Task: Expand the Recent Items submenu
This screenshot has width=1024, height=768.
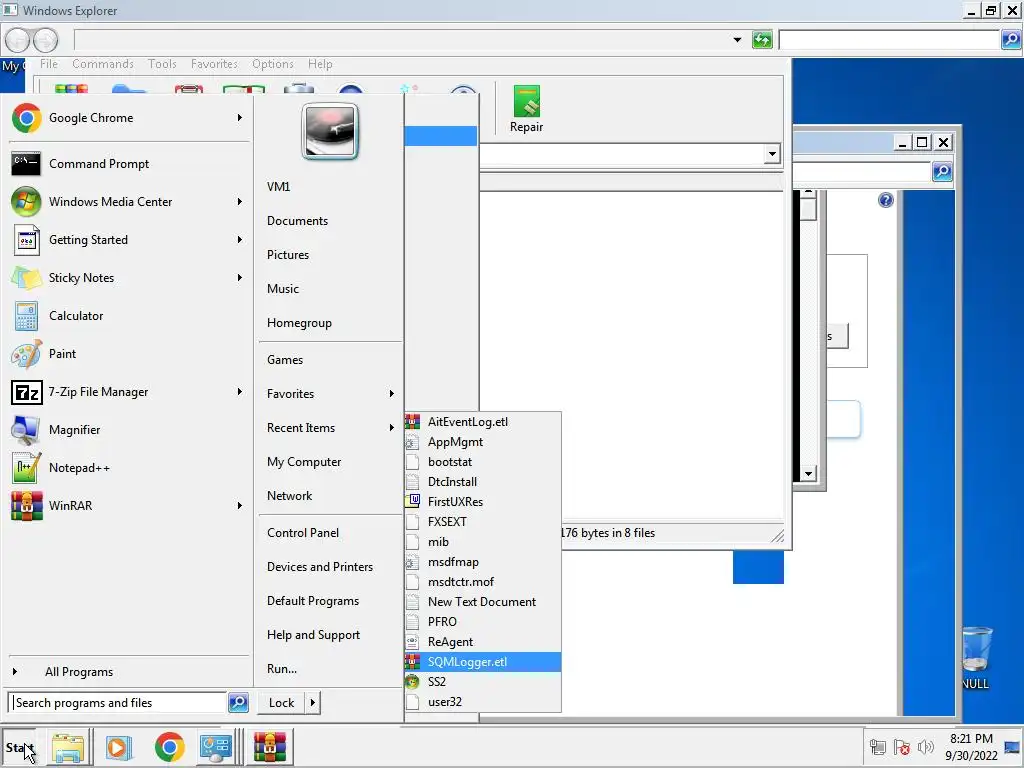Action: [x=330, y=428]
